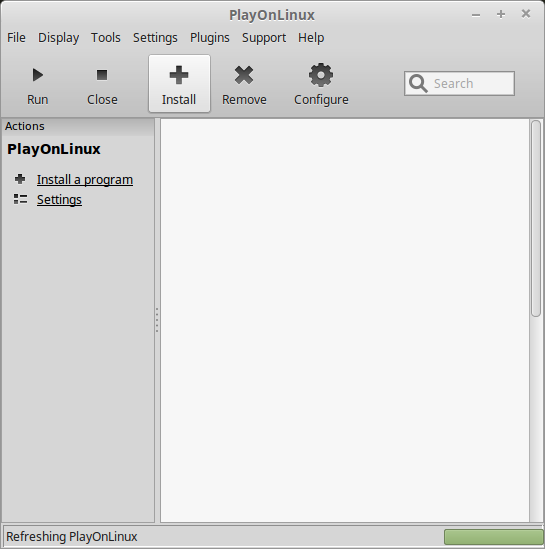This screenshot has width=545, height=549.
Task: Click the vertical scrollbar in program list
Action: (536, 218)
